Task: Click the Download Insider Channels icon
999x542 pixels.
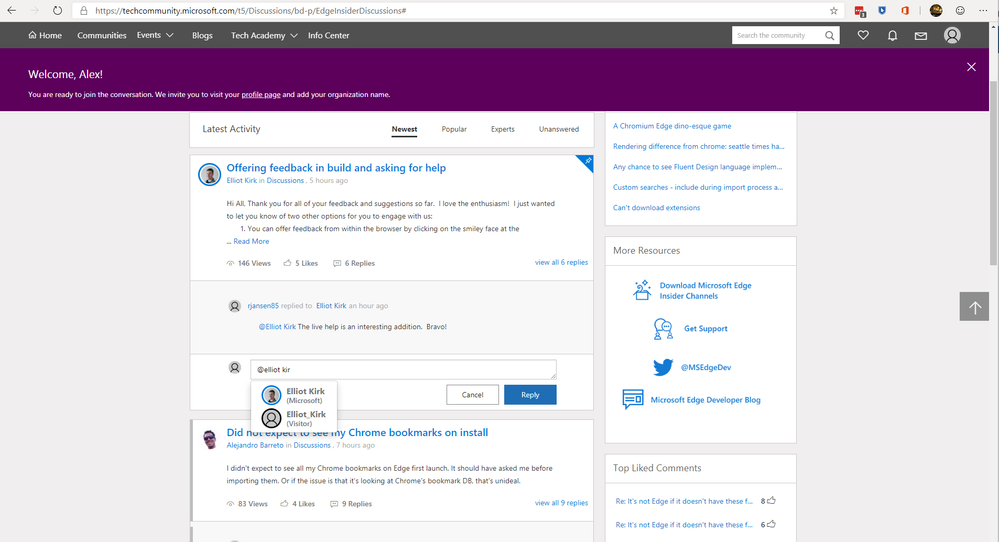Action: click(x=642, y=290)
